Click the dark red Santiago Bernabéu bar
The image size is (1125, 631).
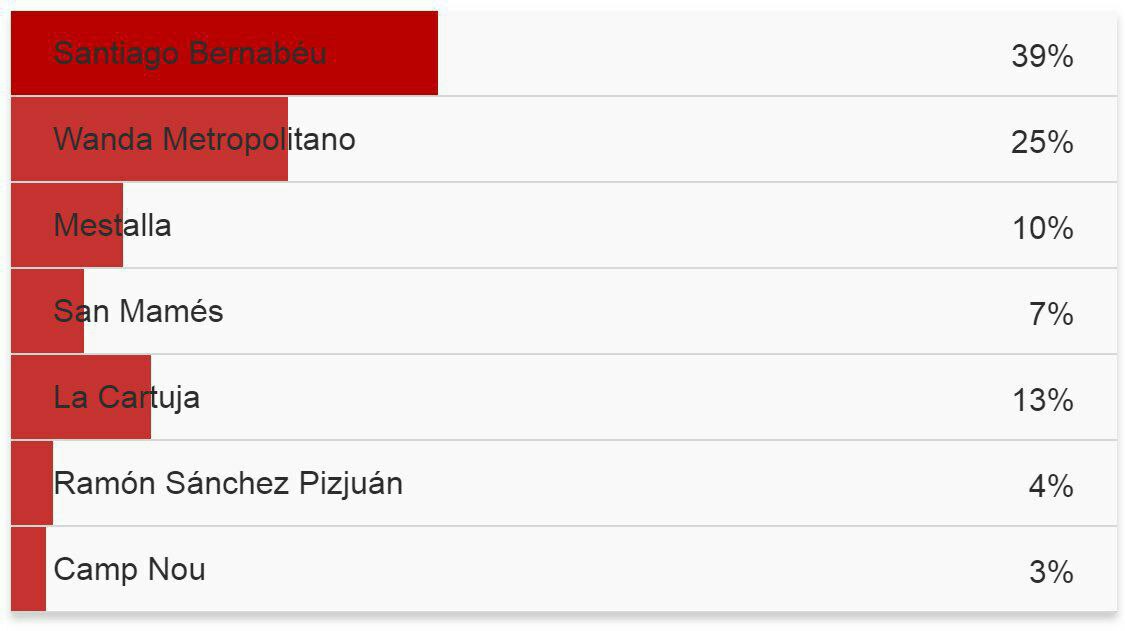point(224,53)
